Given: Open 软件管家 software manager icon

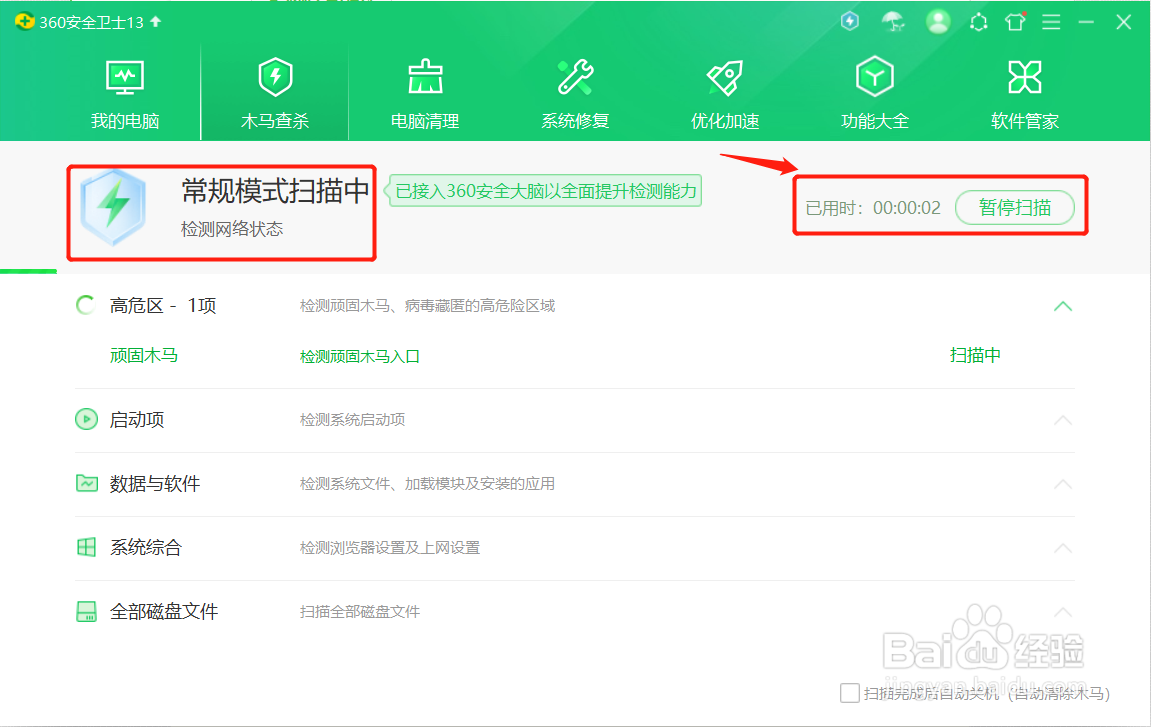Looking at the screenshot, I should pyautogui.click(x=1024, y=77).
